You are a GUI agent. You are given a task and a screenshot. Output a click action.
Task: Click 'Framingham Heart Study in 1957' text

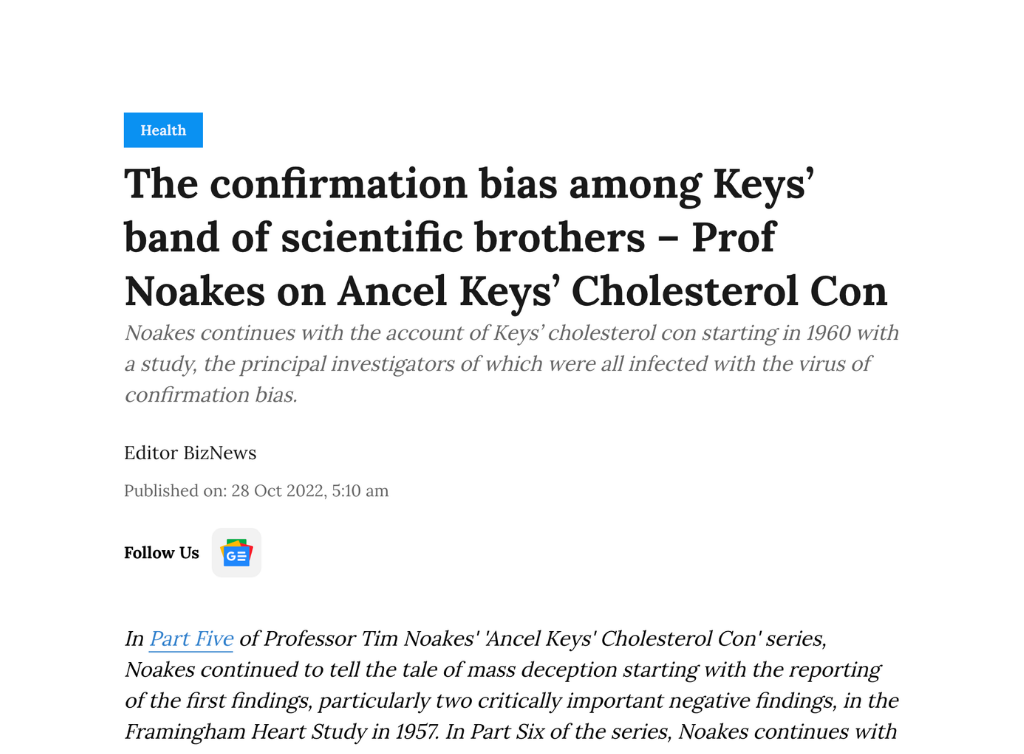coord(278,732)
